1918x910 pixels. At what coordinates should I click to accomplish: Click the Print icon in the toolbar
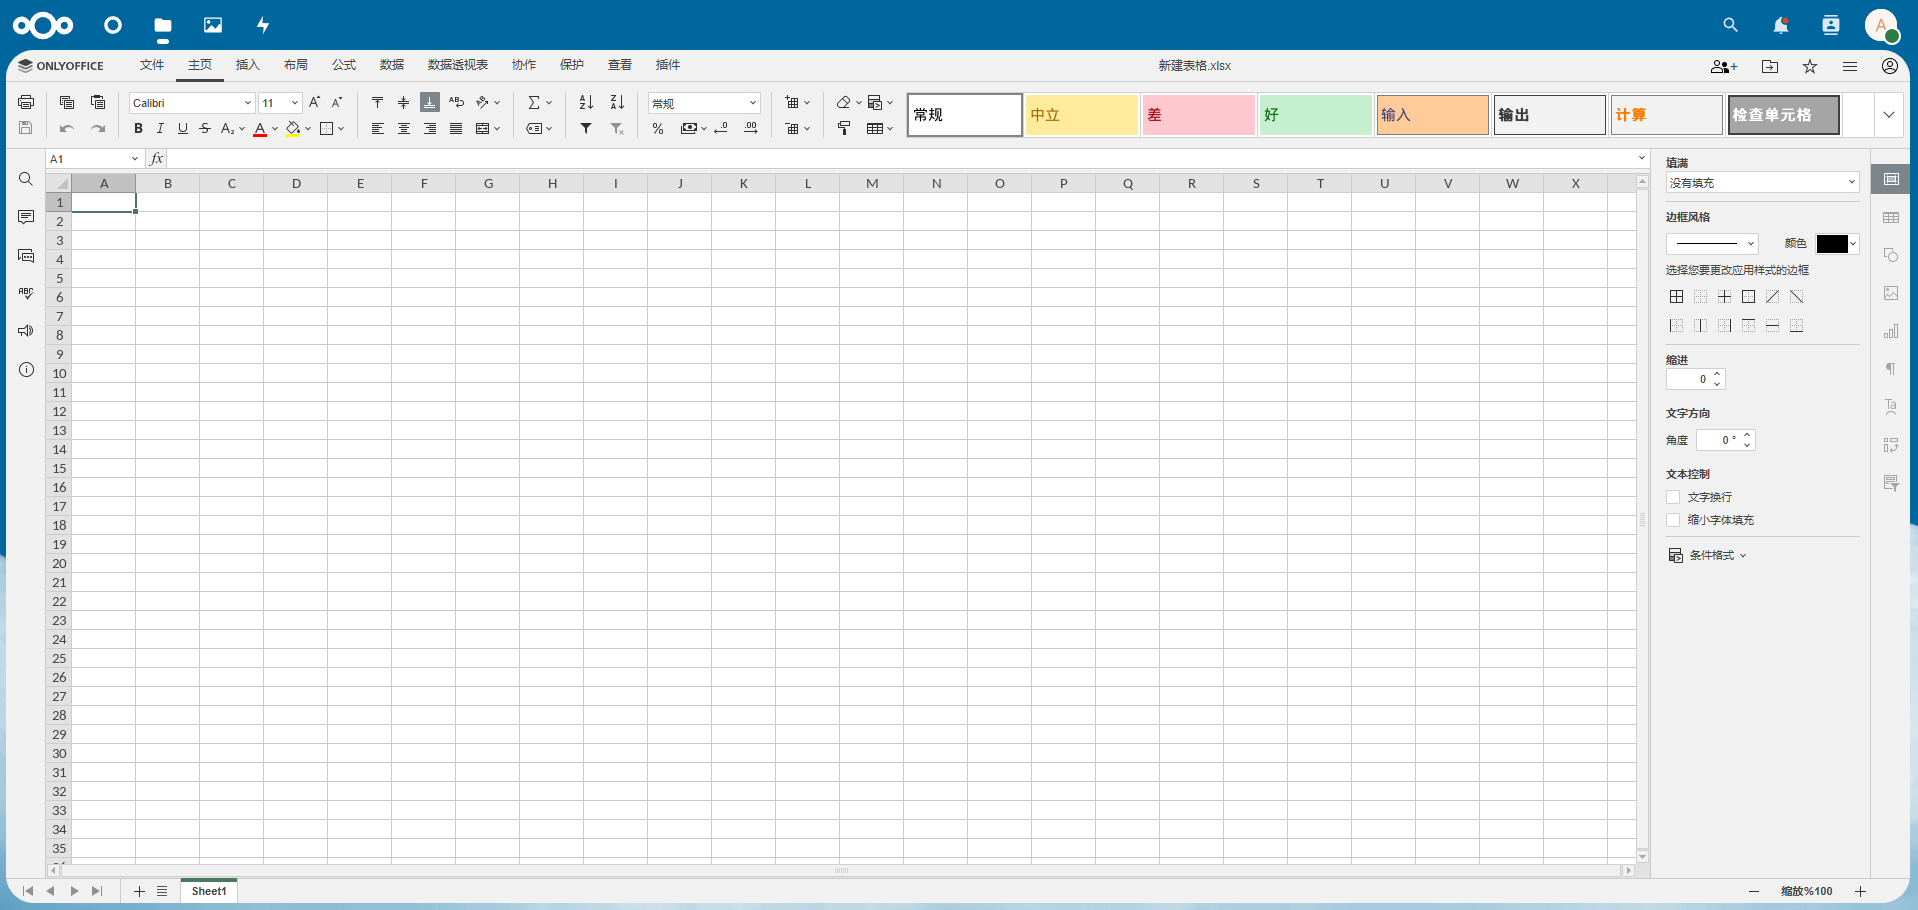coord(26,102)
